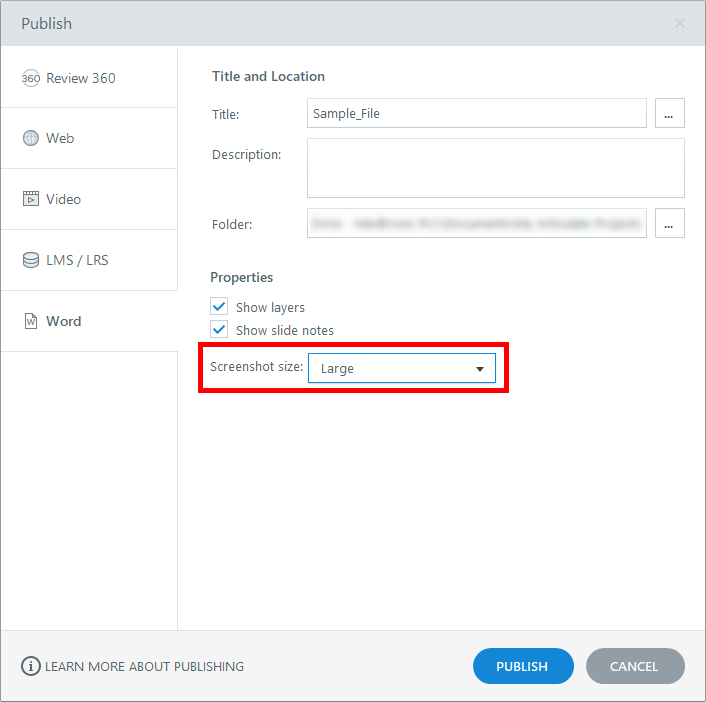Viewport: 706px width, 702px height.
Task: Switch to the Video publish tab
Action: click(x=63, y=199)
